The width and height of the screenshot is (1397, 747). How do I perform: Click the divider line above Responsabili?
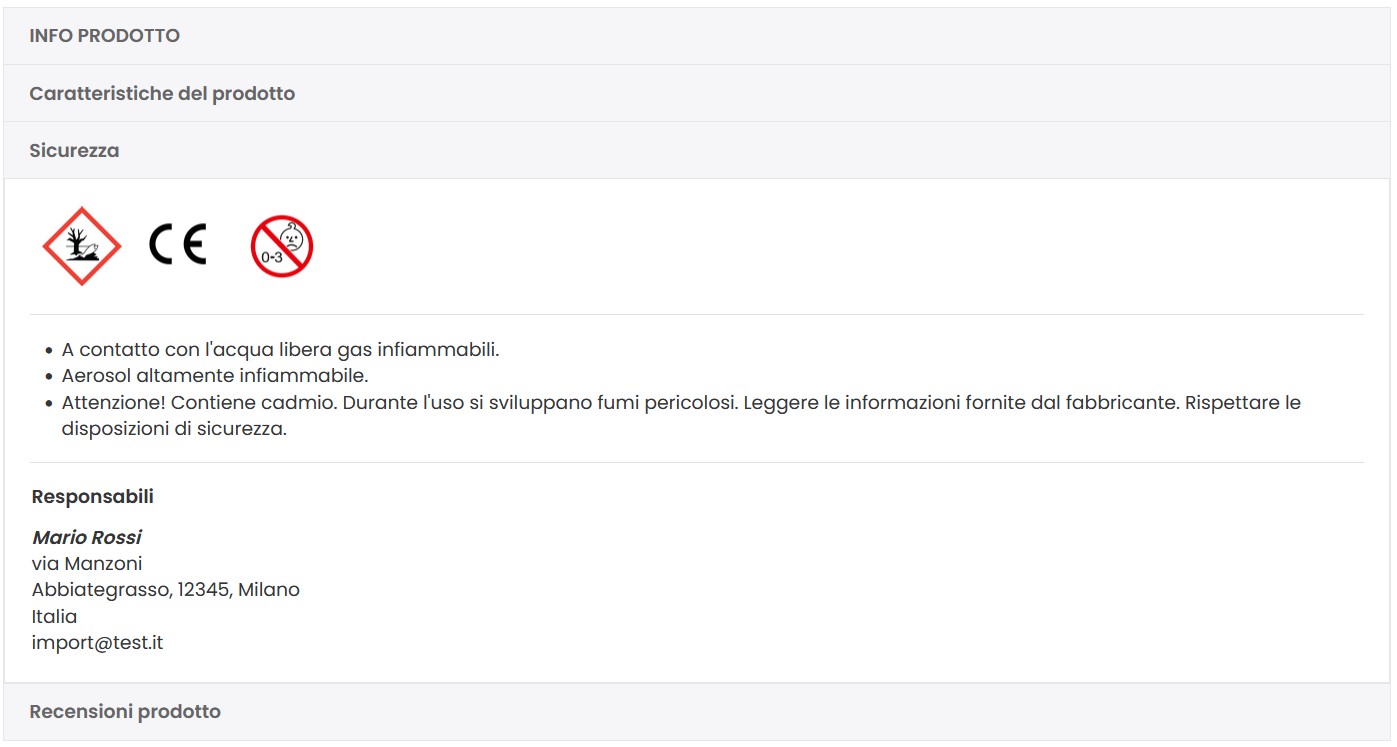tap(697, 463)
